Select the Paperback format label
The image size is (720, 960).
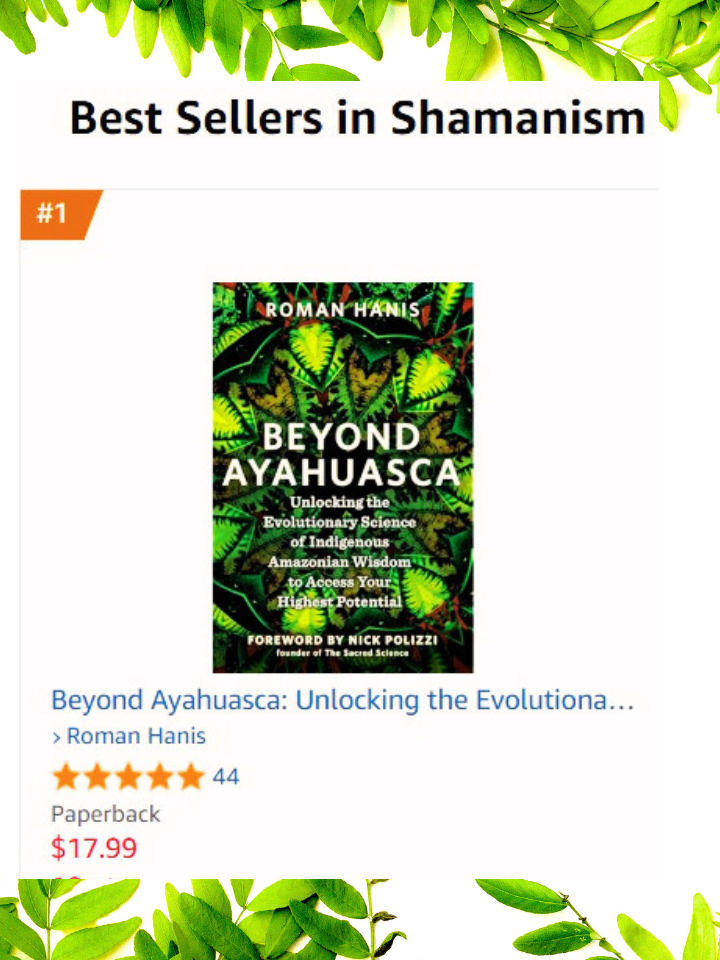tap(106, 814)
